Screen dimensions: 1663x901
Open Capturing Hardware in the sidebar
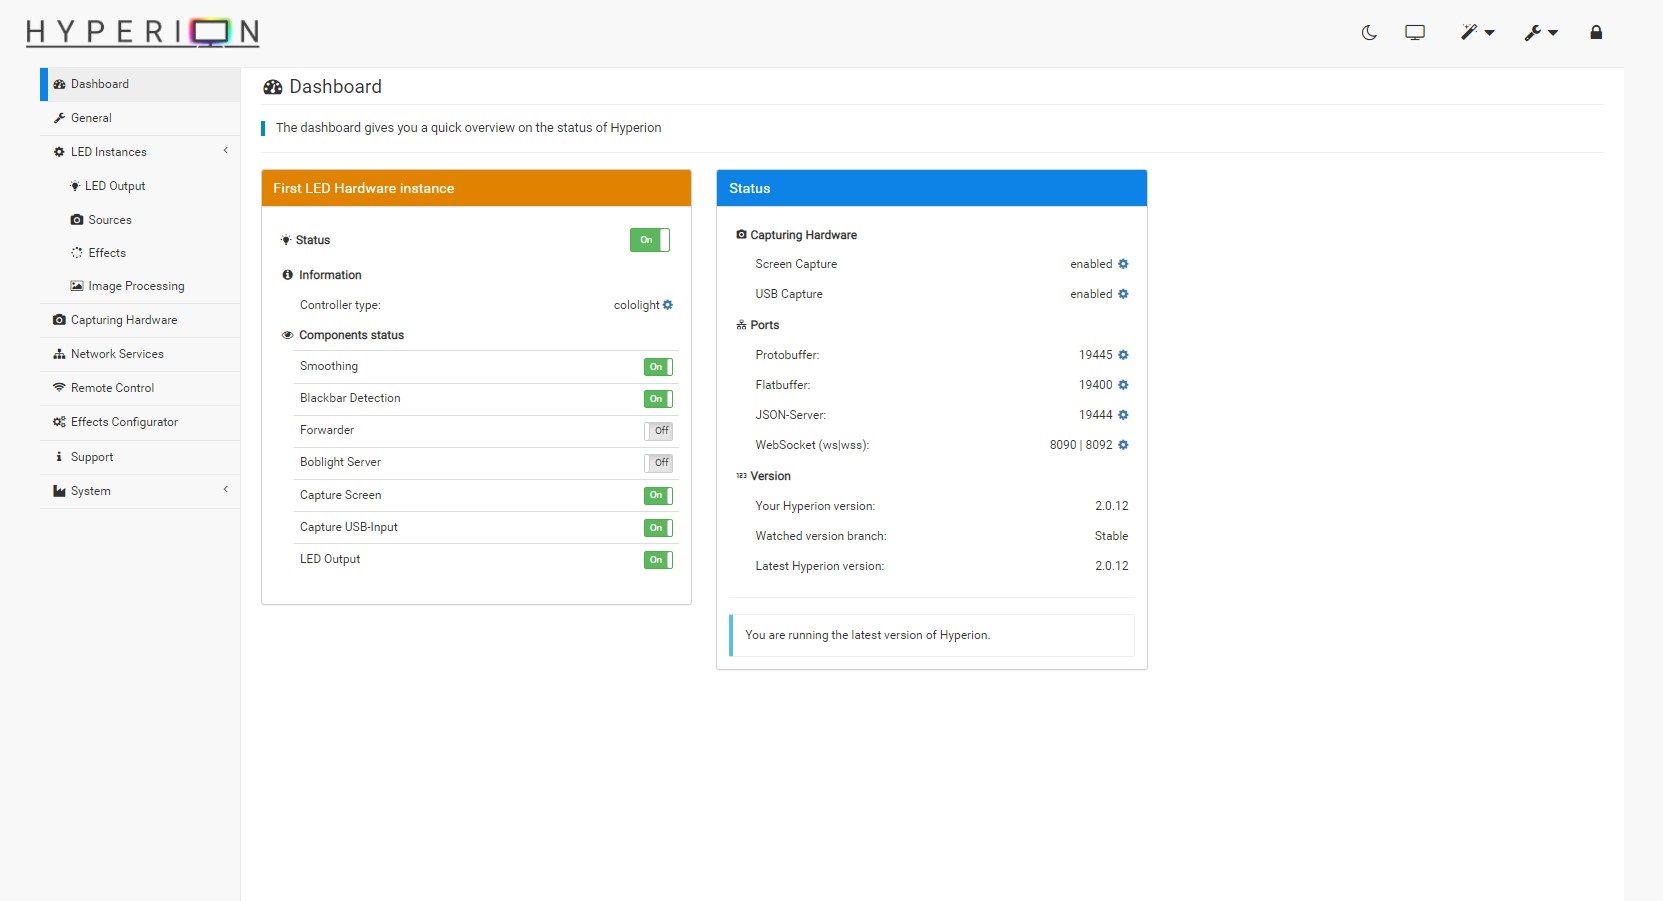pos(124,320)
